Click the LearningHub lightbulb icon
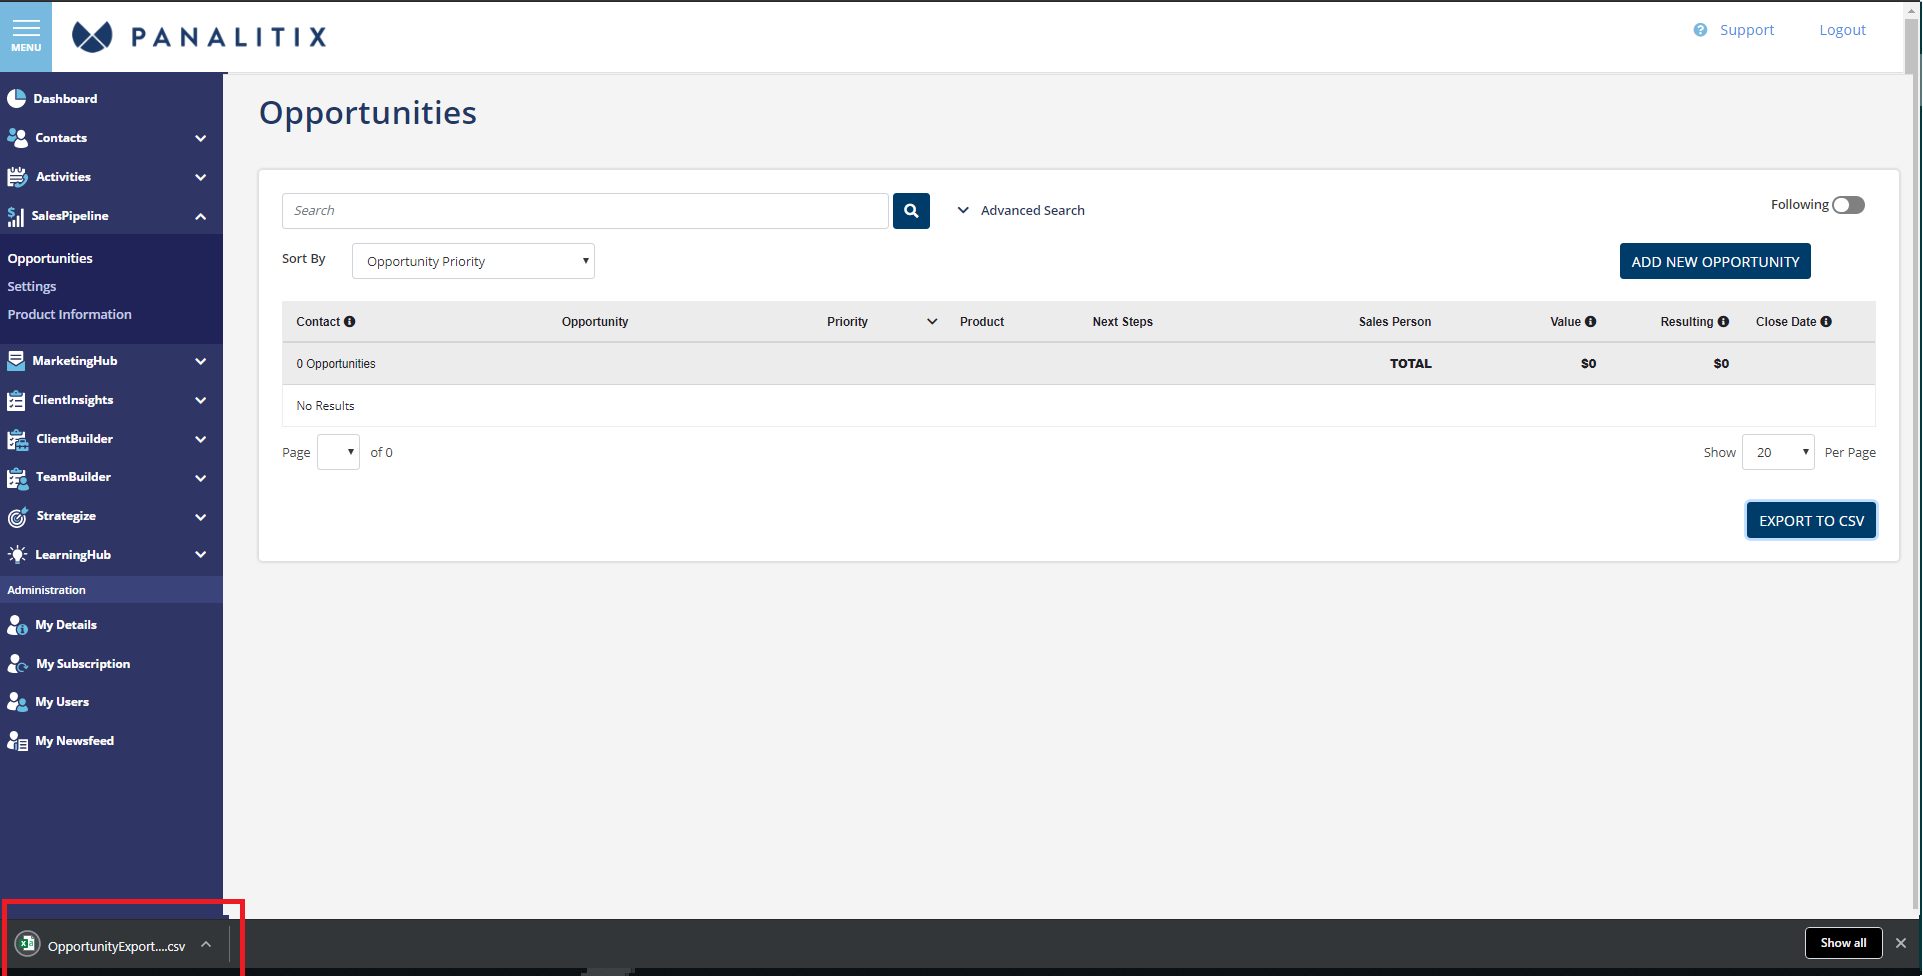This screenshot has height=976, width=1923. tap(17, 555)
